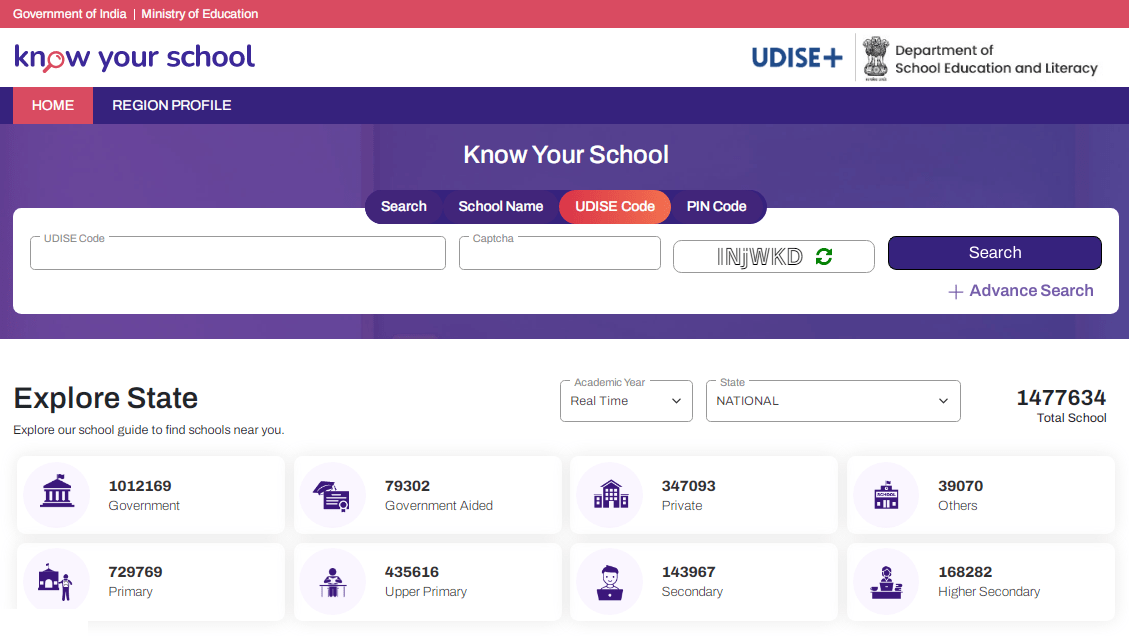1129x636 pixels.
Task: Click the Private school building icon
Action: 610,495
